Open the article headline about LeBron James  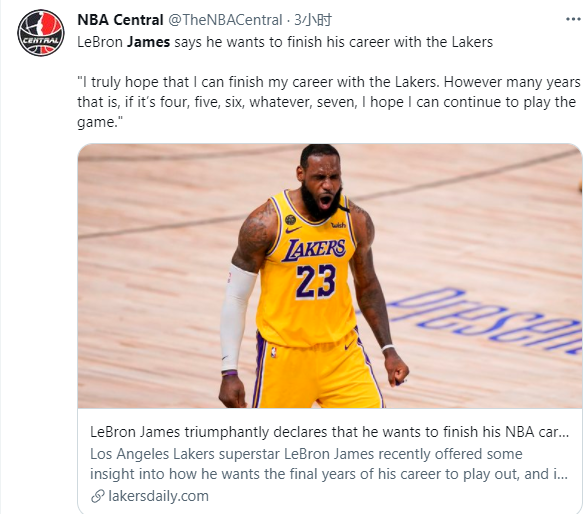click(x=330, y=432)
